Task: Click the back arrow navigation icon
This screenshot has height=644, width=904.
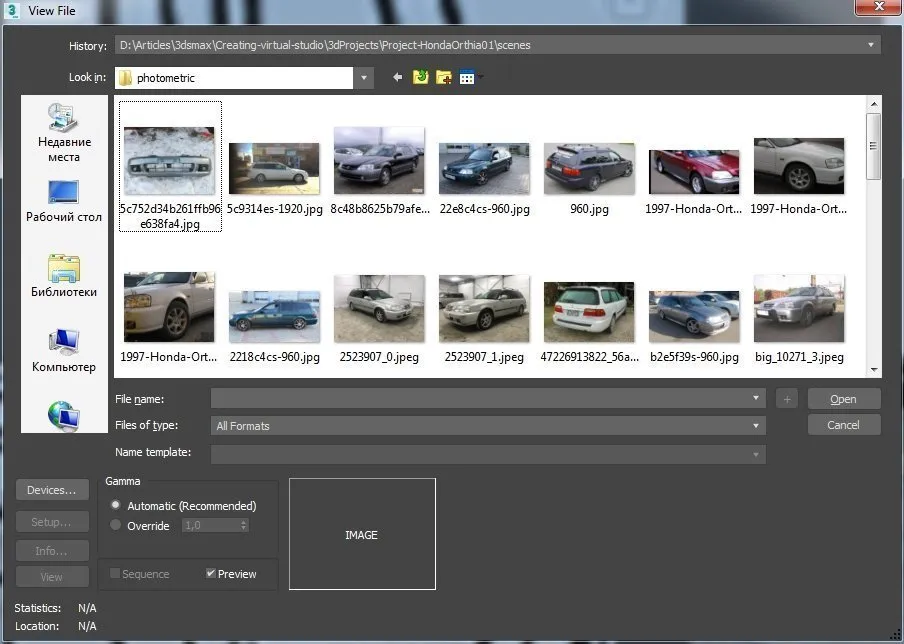Action: click(398, 78)
